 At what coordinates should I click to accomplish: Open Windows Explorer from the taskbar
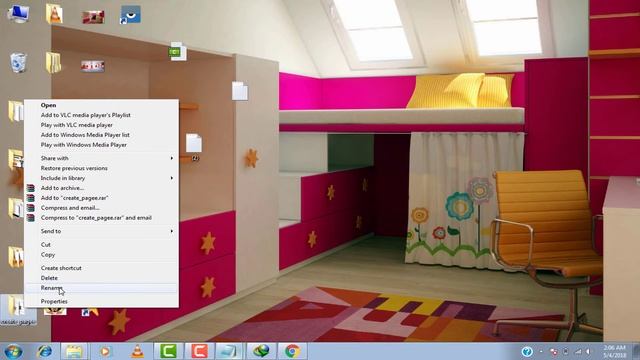click(74, 351)
